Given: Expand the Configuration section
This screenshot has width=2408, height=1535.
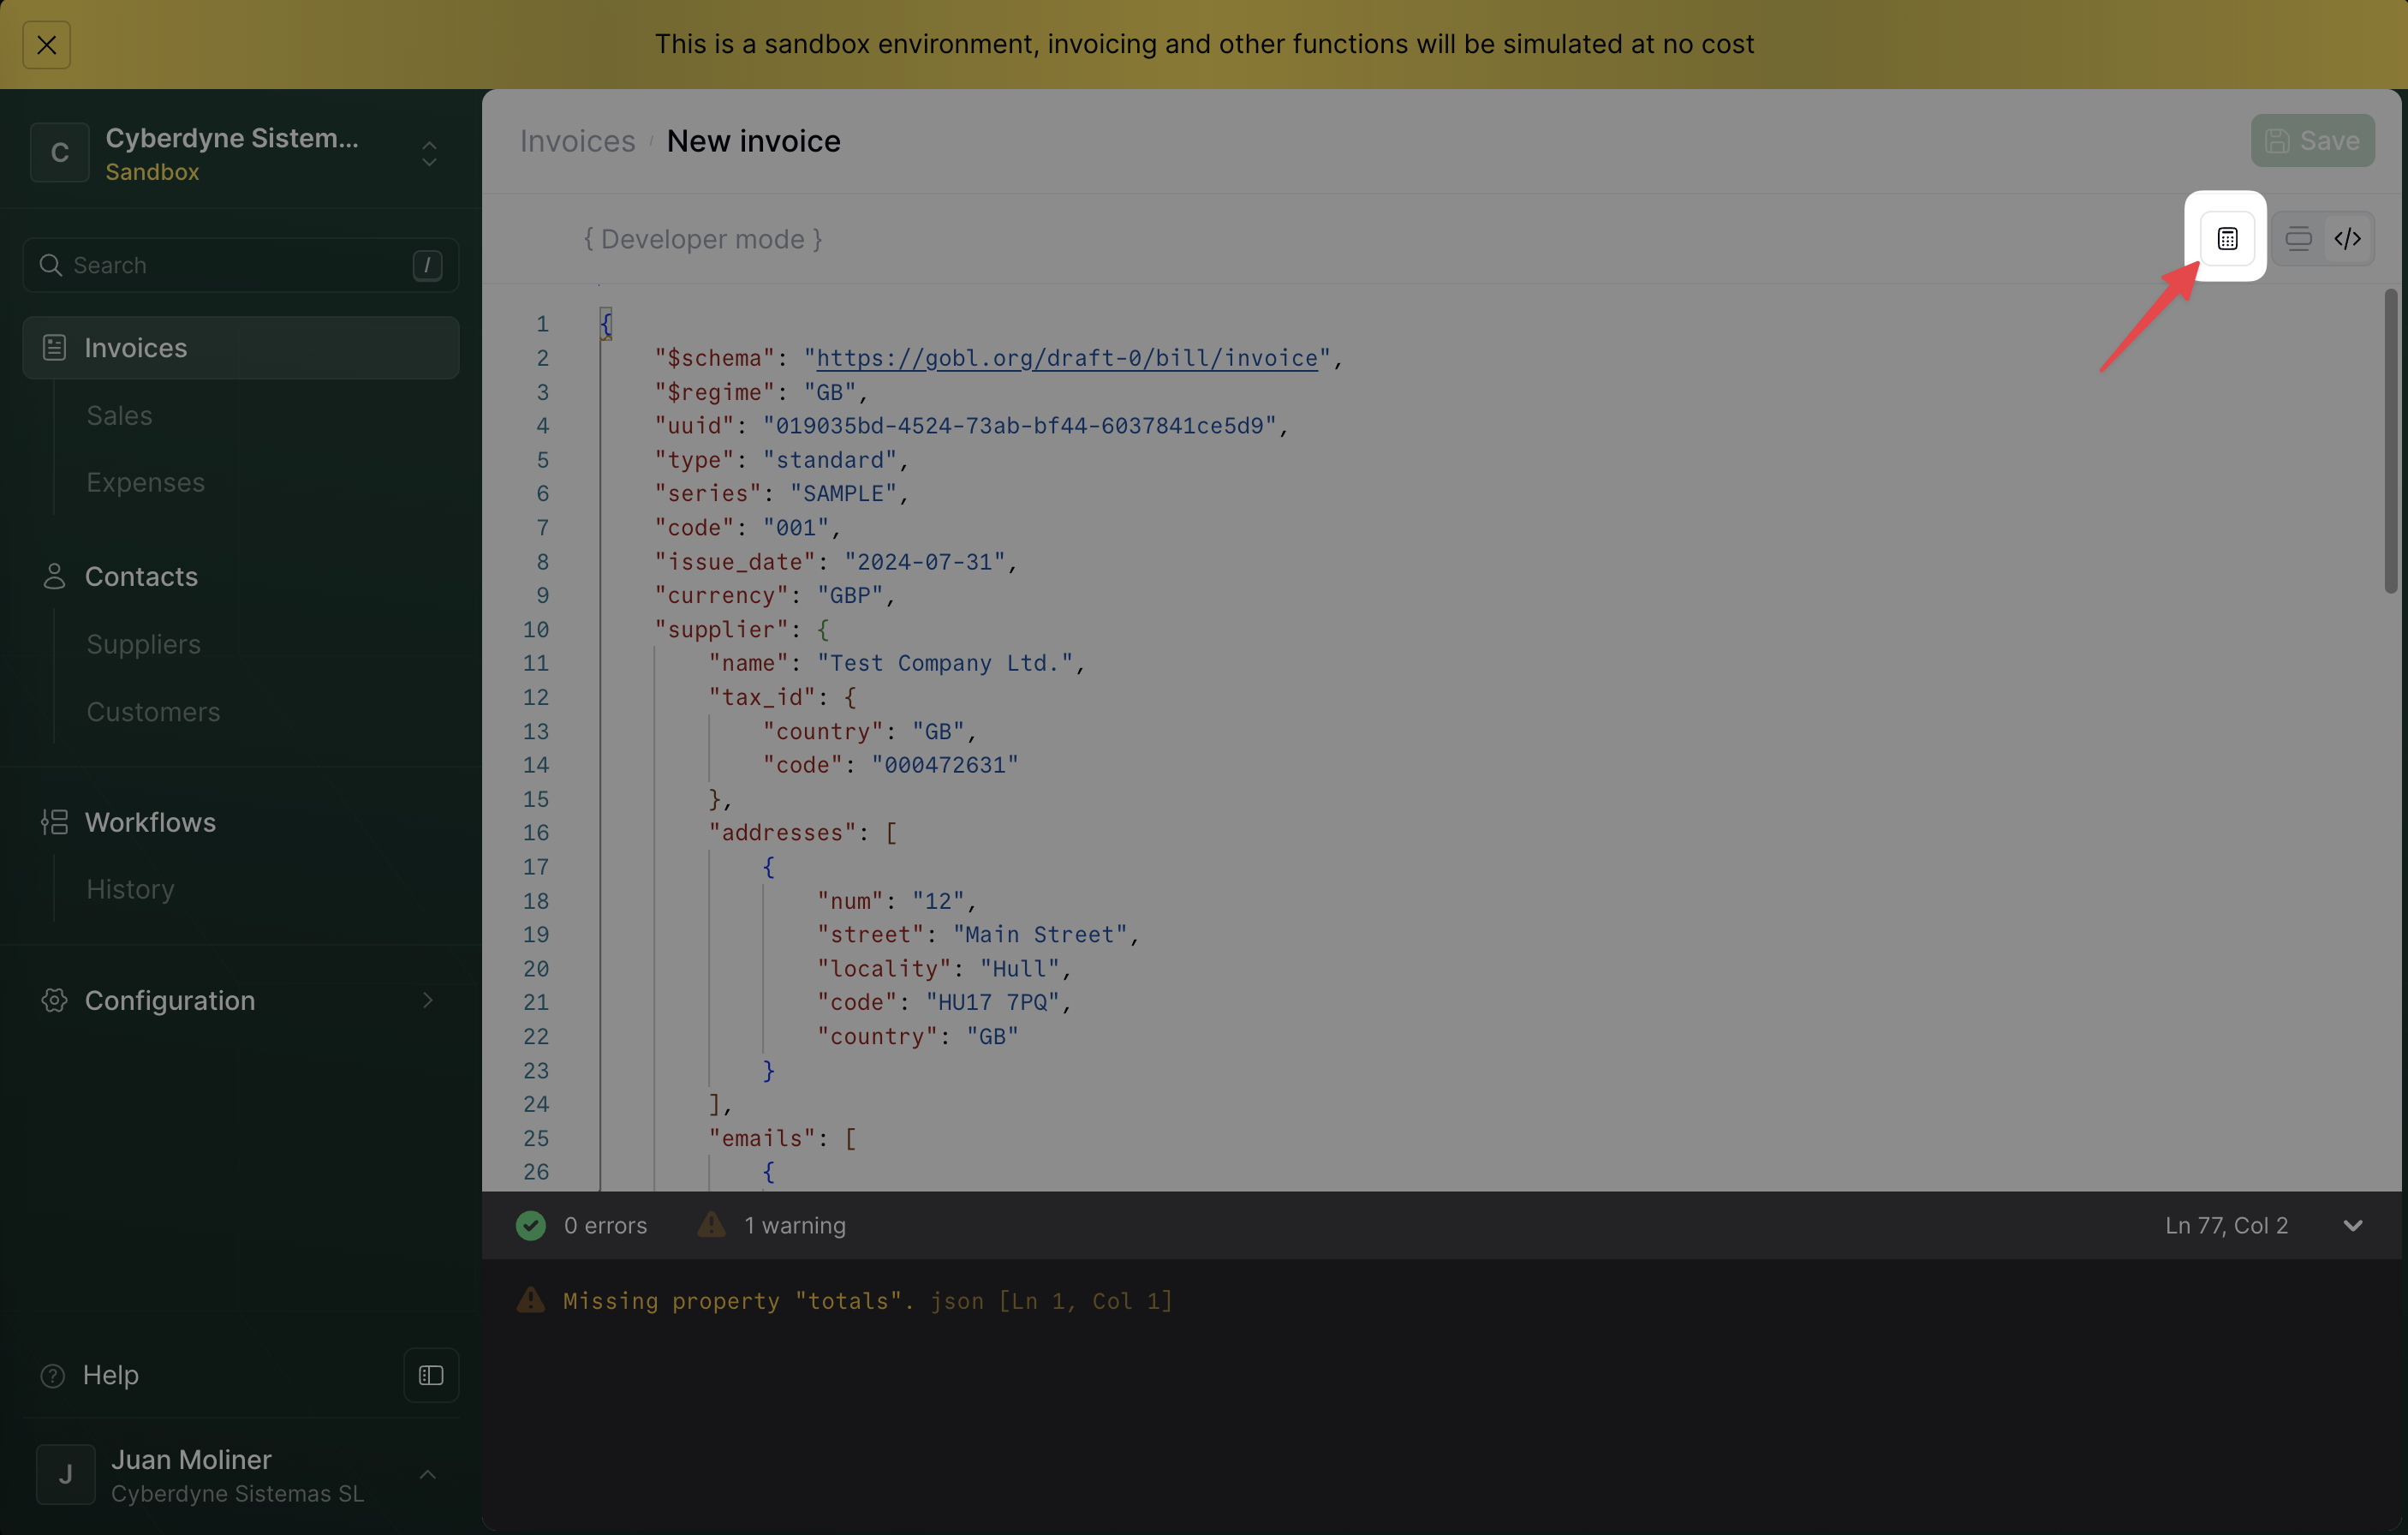Looking at the screenshot, I should click(168, 1000).
